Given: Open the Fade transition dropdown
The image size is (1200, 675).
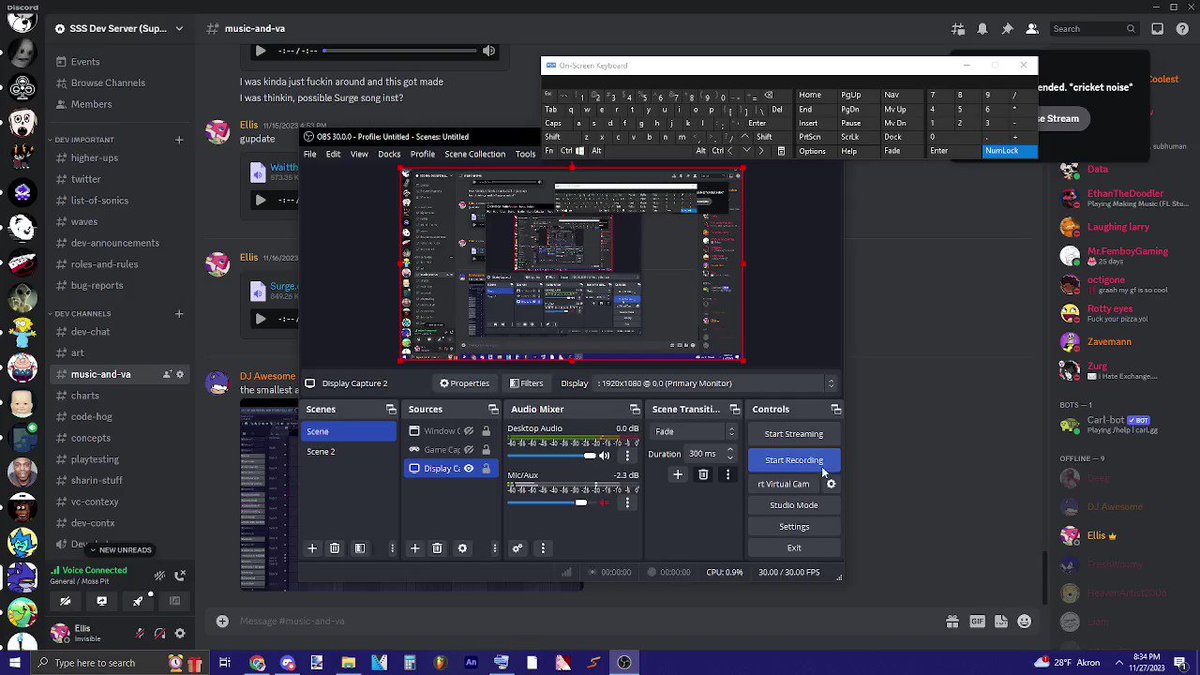Looking at the screenshot, I should (x=693, y=432).
